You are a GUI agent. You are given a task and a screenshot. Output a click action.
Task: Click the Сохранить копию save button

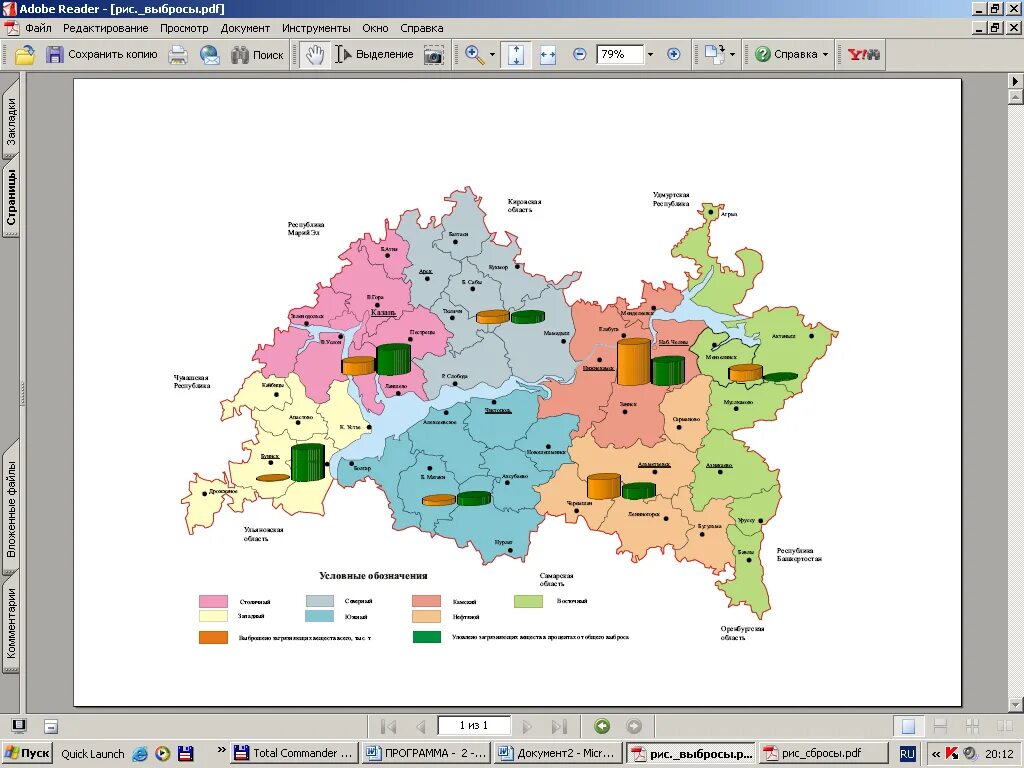102,55
